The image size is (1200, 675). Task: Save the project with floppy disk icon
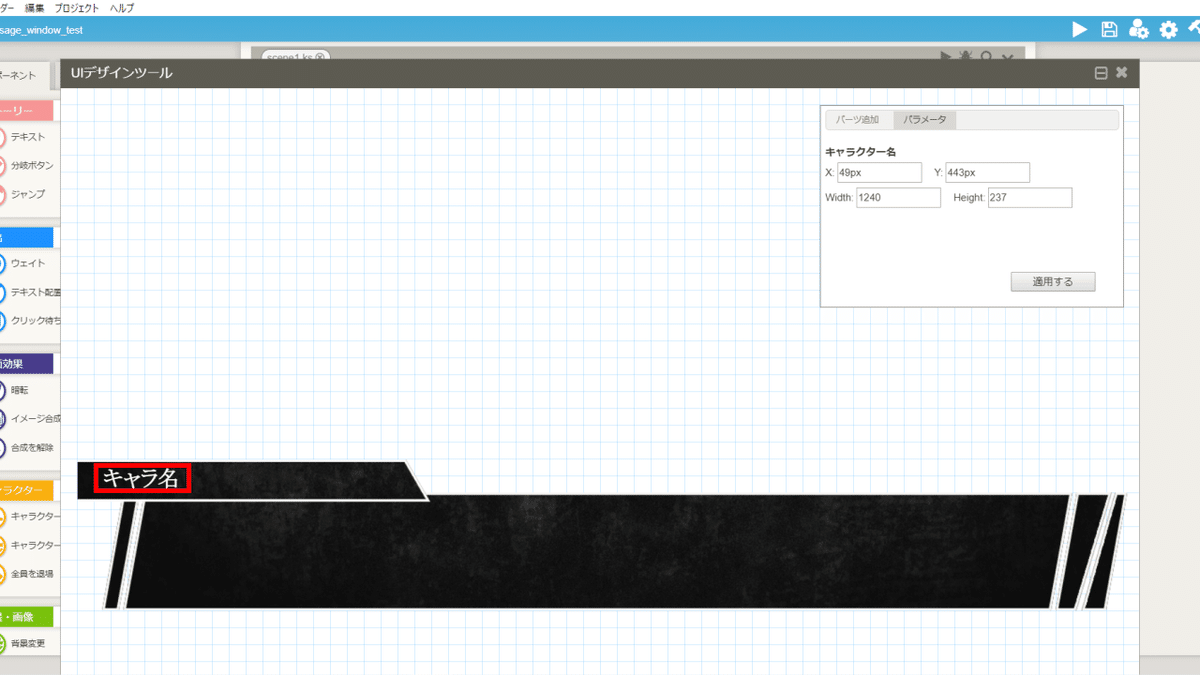click(1109, 30)
